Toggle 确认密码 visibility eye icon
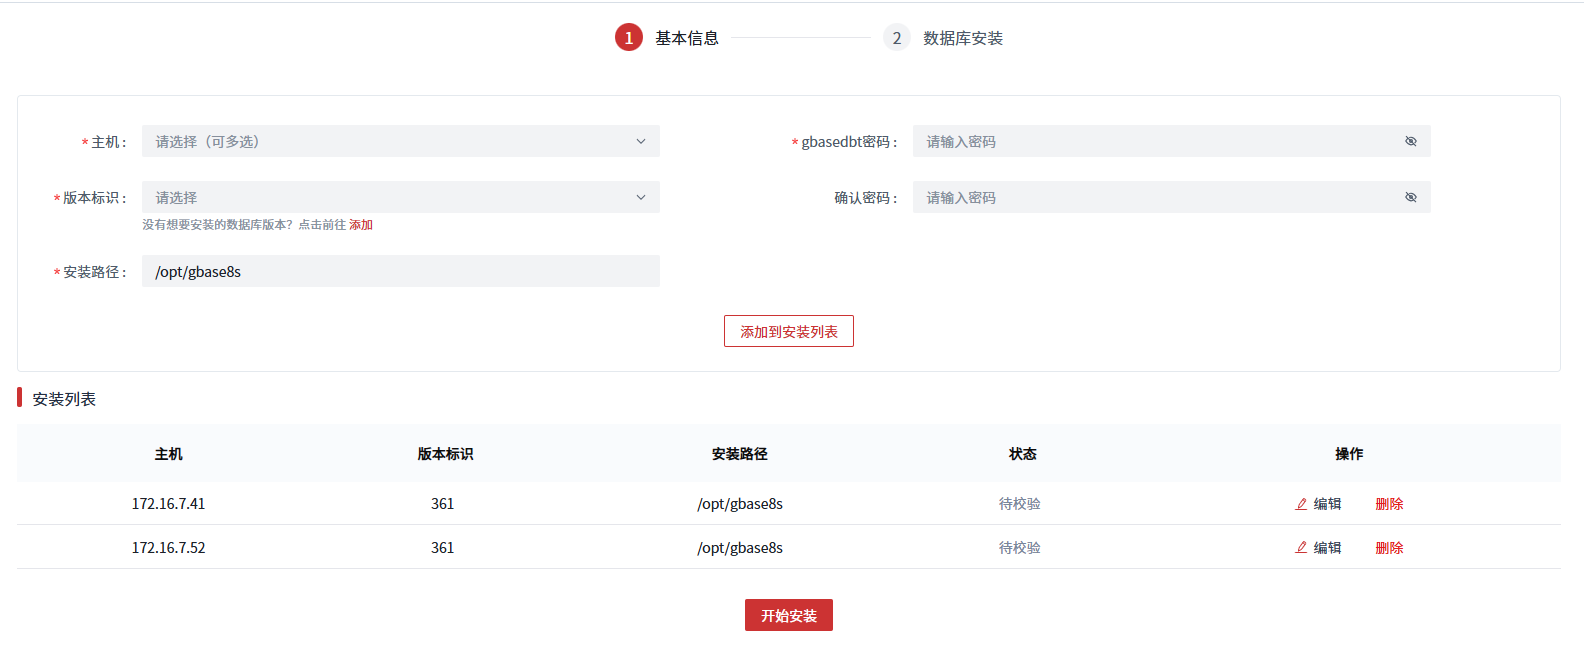The height and width of the screenshot is (666, 1584). [1411, 198]
